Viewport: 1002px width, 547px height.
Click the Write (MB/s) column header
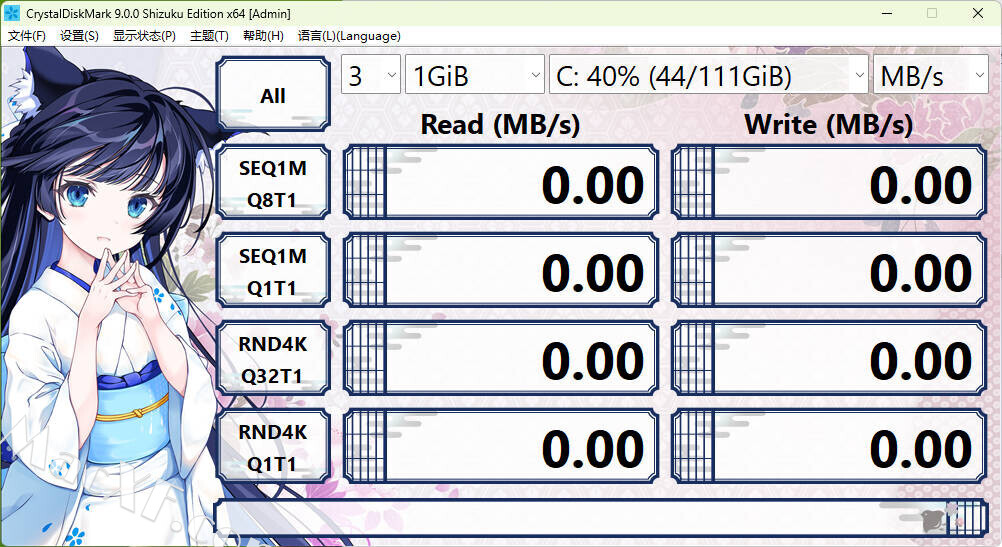coord(829,124)
